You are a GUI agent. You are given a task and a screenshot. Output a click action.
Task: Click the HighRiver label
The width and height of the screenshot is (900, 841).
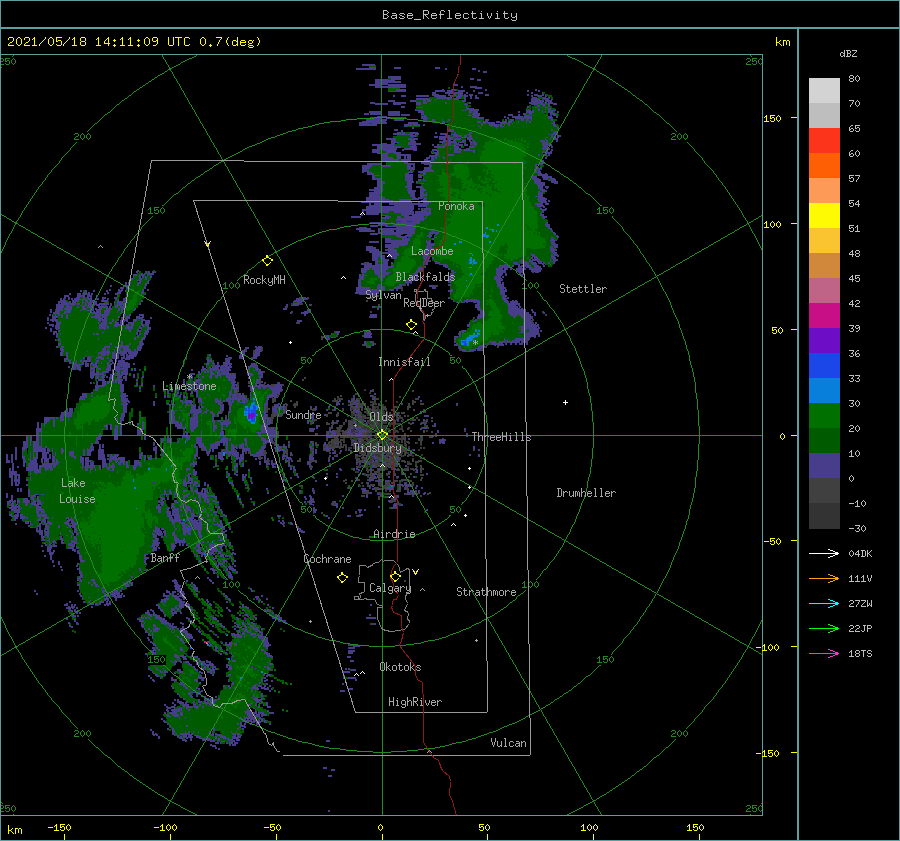coord(415,702)
